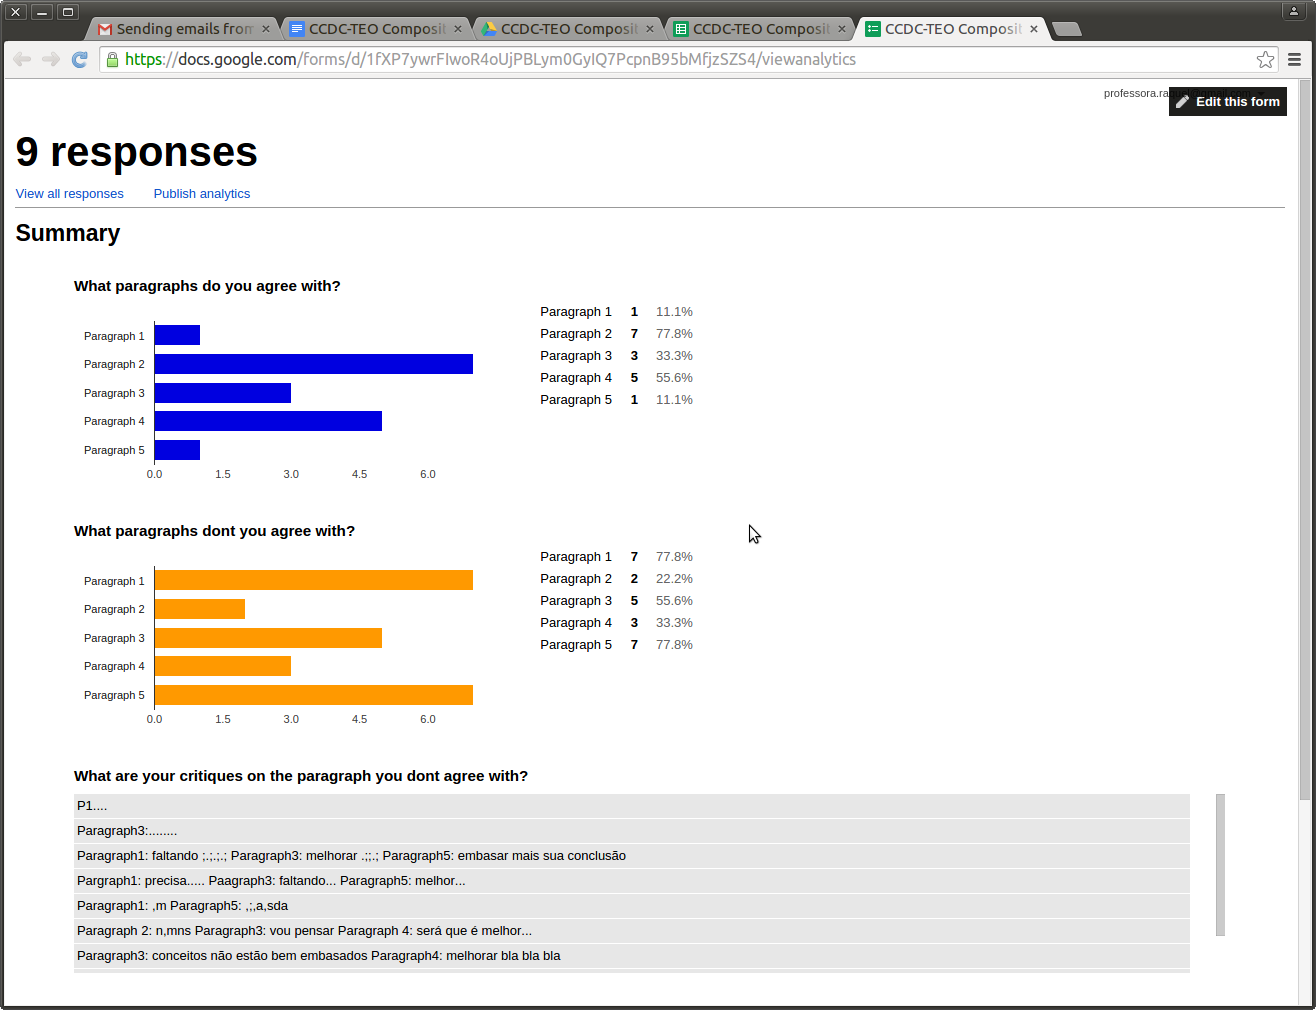Click the user profile icon in title bar
Screen dimensions: 1316x1010
pyautogui.click(x=1293, y=12)
